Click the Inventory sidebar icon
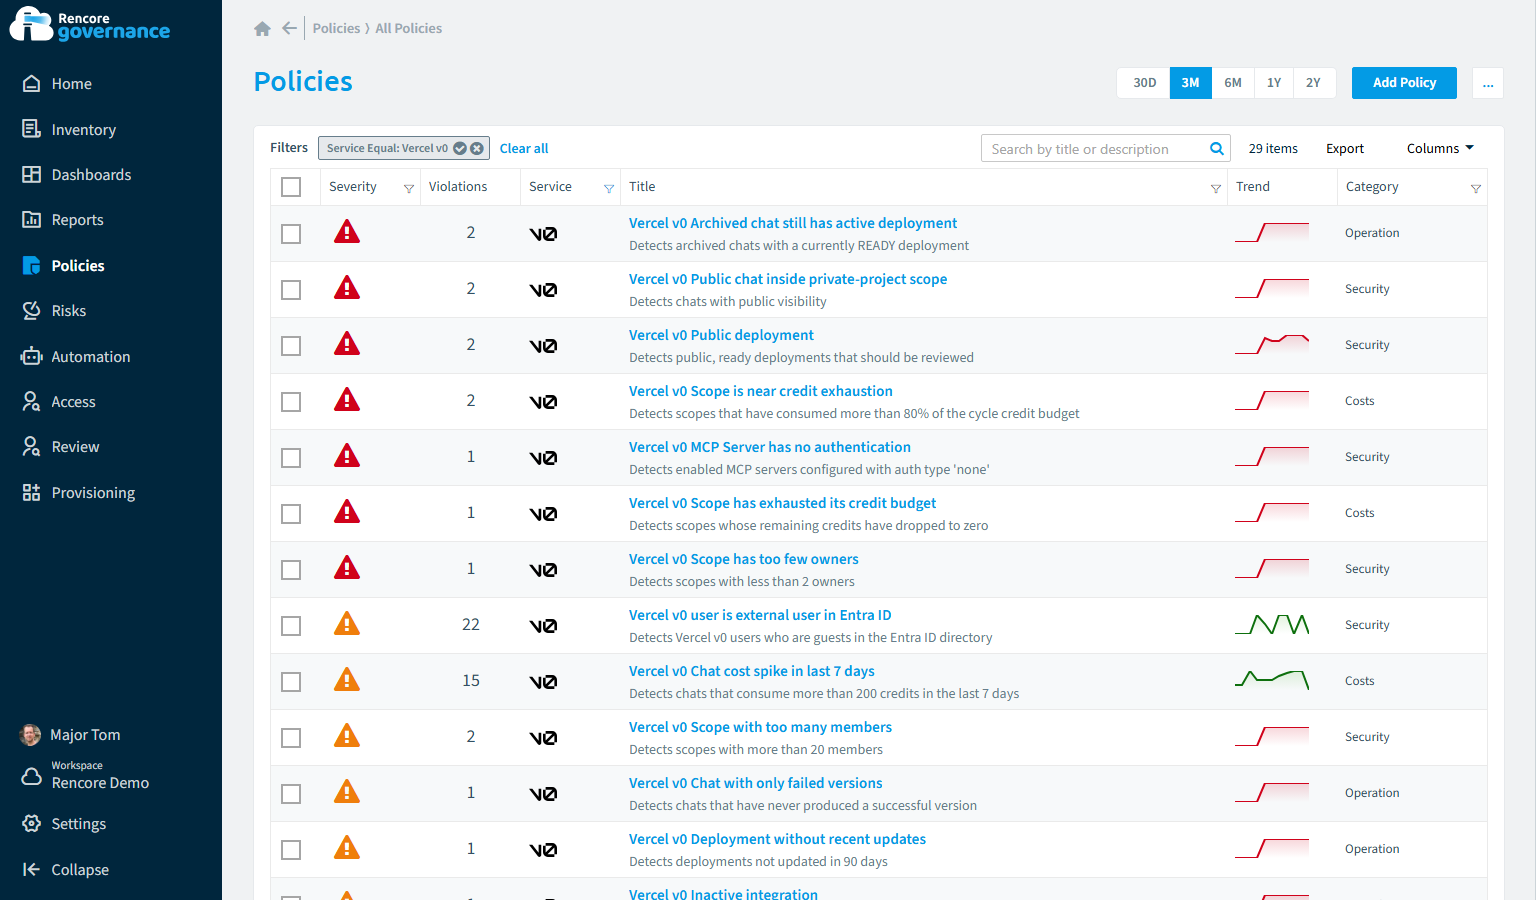Image resolution: width=1536 pixels, height=900 pixels. 31,129
